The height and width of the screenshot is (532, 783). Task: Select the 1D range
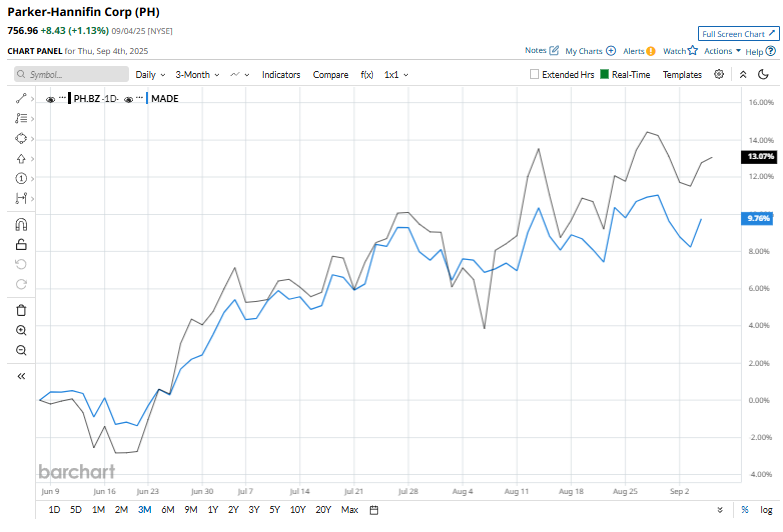tap(54, 510)
